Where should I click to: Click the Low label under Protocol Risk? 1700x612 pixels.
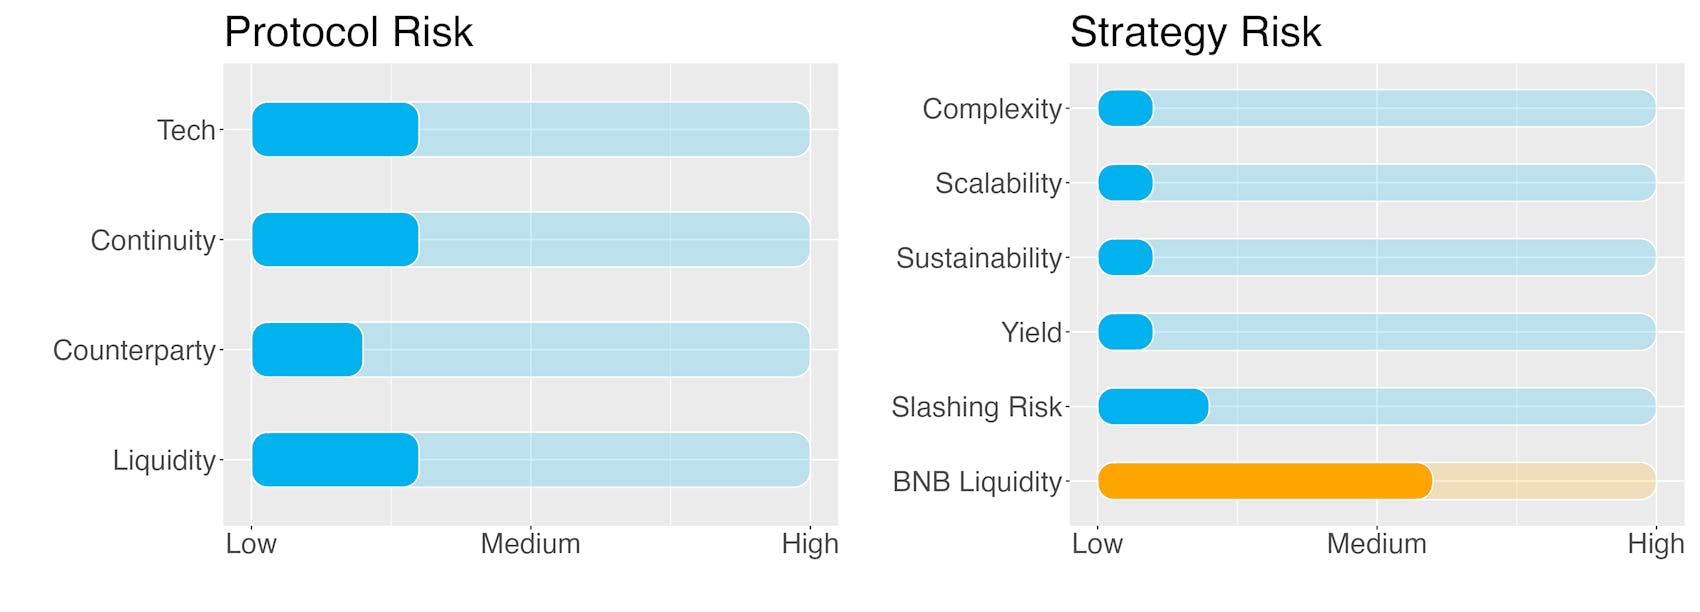tap(251, 544)
